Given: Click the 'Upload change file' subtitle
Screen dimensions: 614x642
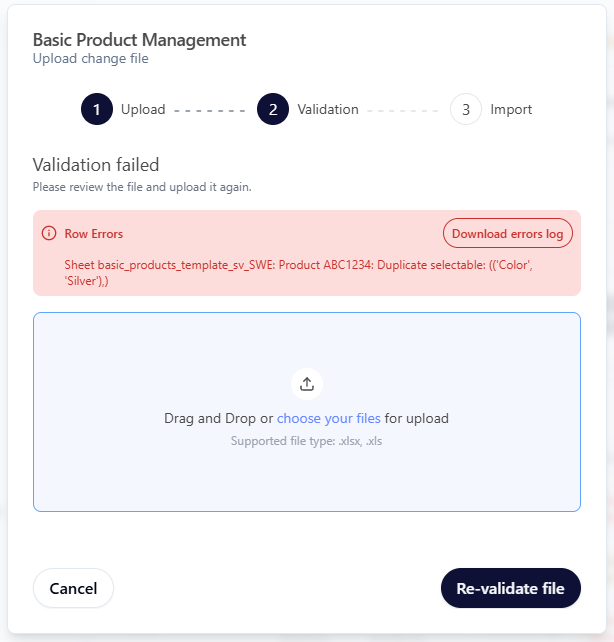Looking at the screenshot, I should click(90, 59).
